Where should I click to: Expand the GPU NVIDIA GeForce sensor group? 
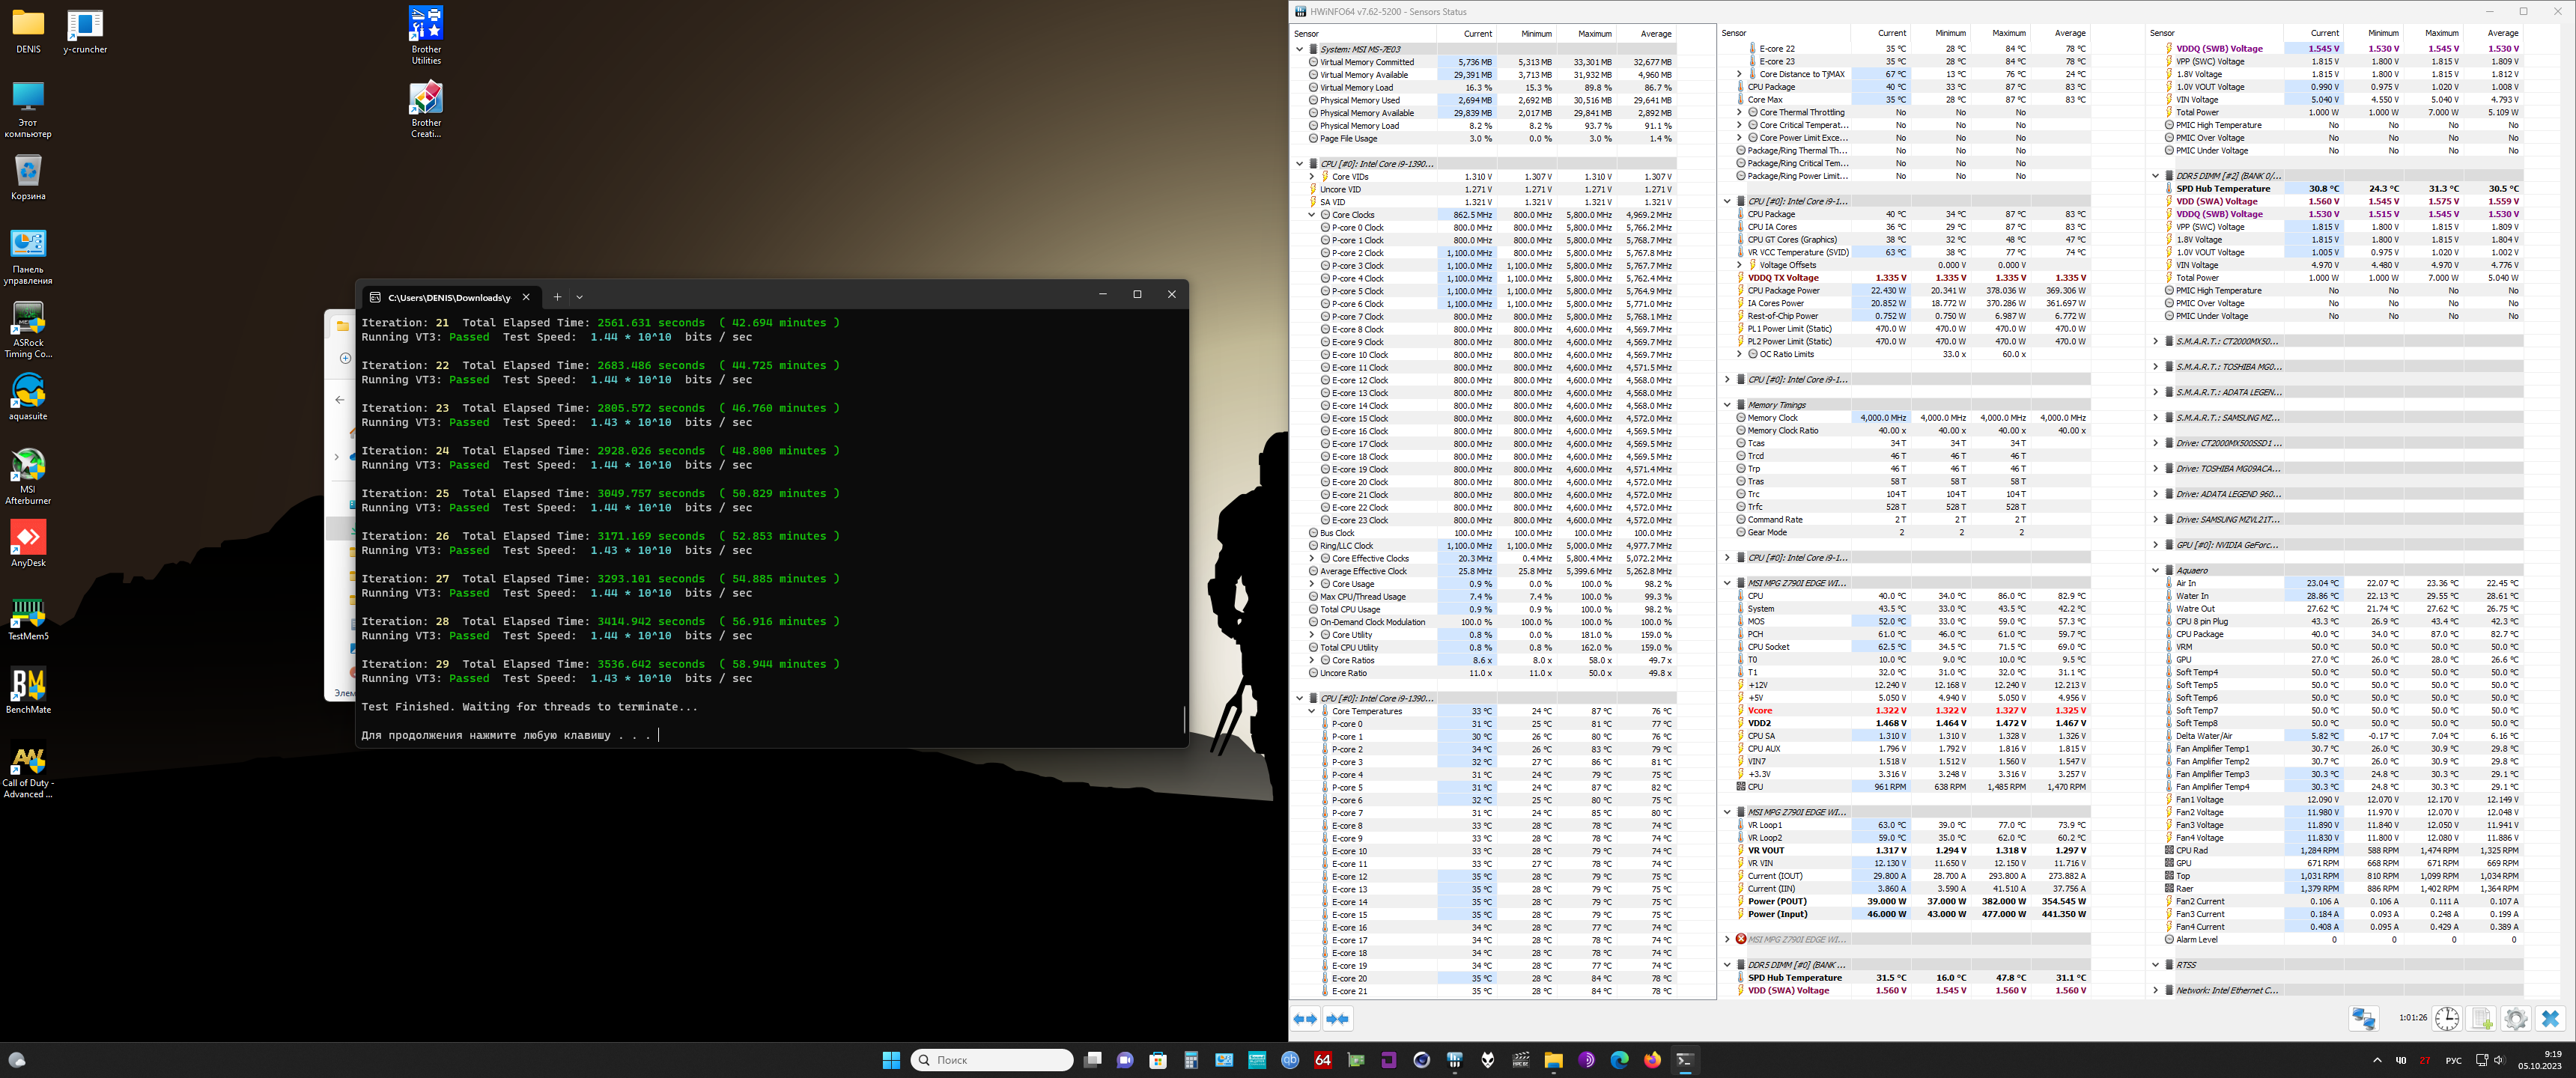pos(2155,545)
